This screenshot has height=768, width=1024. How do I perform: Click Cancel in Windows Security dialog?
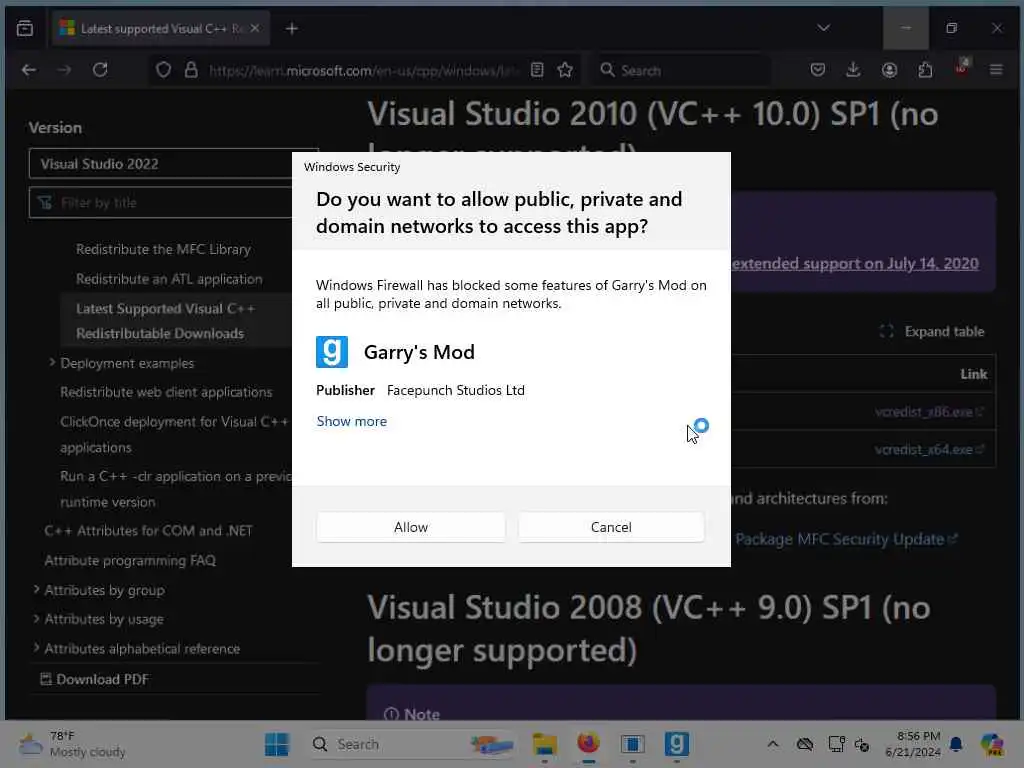click(611, 527)
